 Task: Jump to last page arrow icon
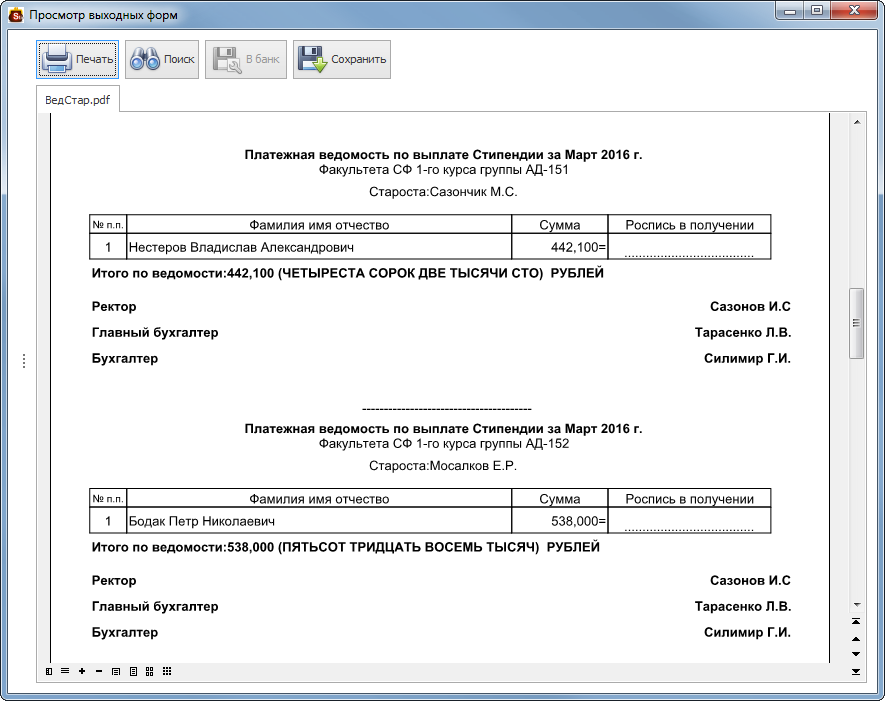click(856, 672)
